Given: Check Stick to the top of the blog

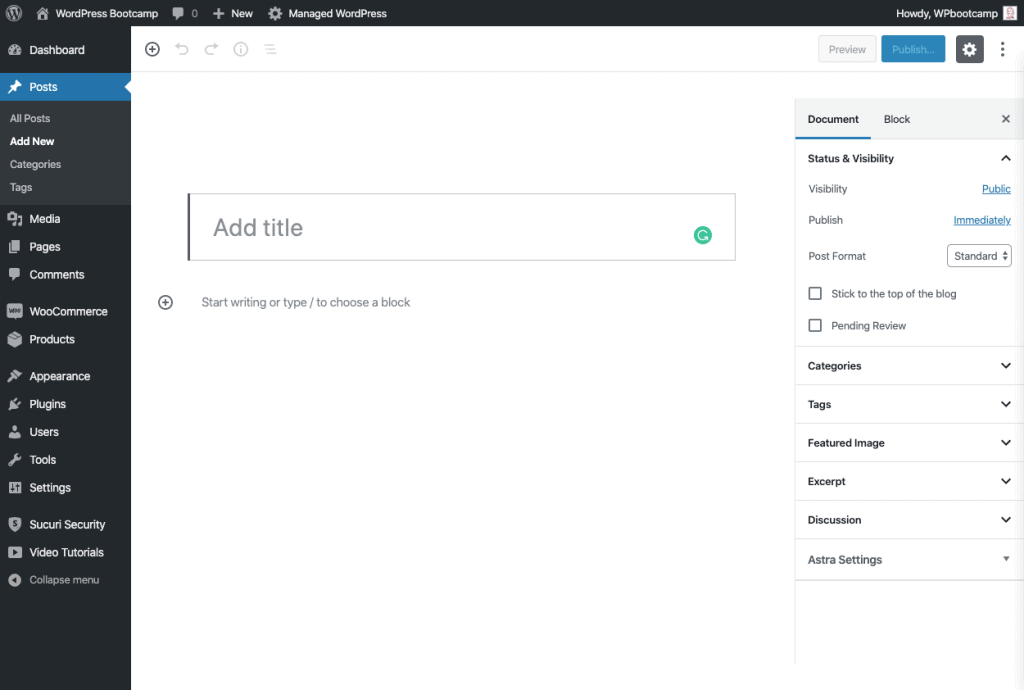Looking at the screenshot, I should point(815,294).
